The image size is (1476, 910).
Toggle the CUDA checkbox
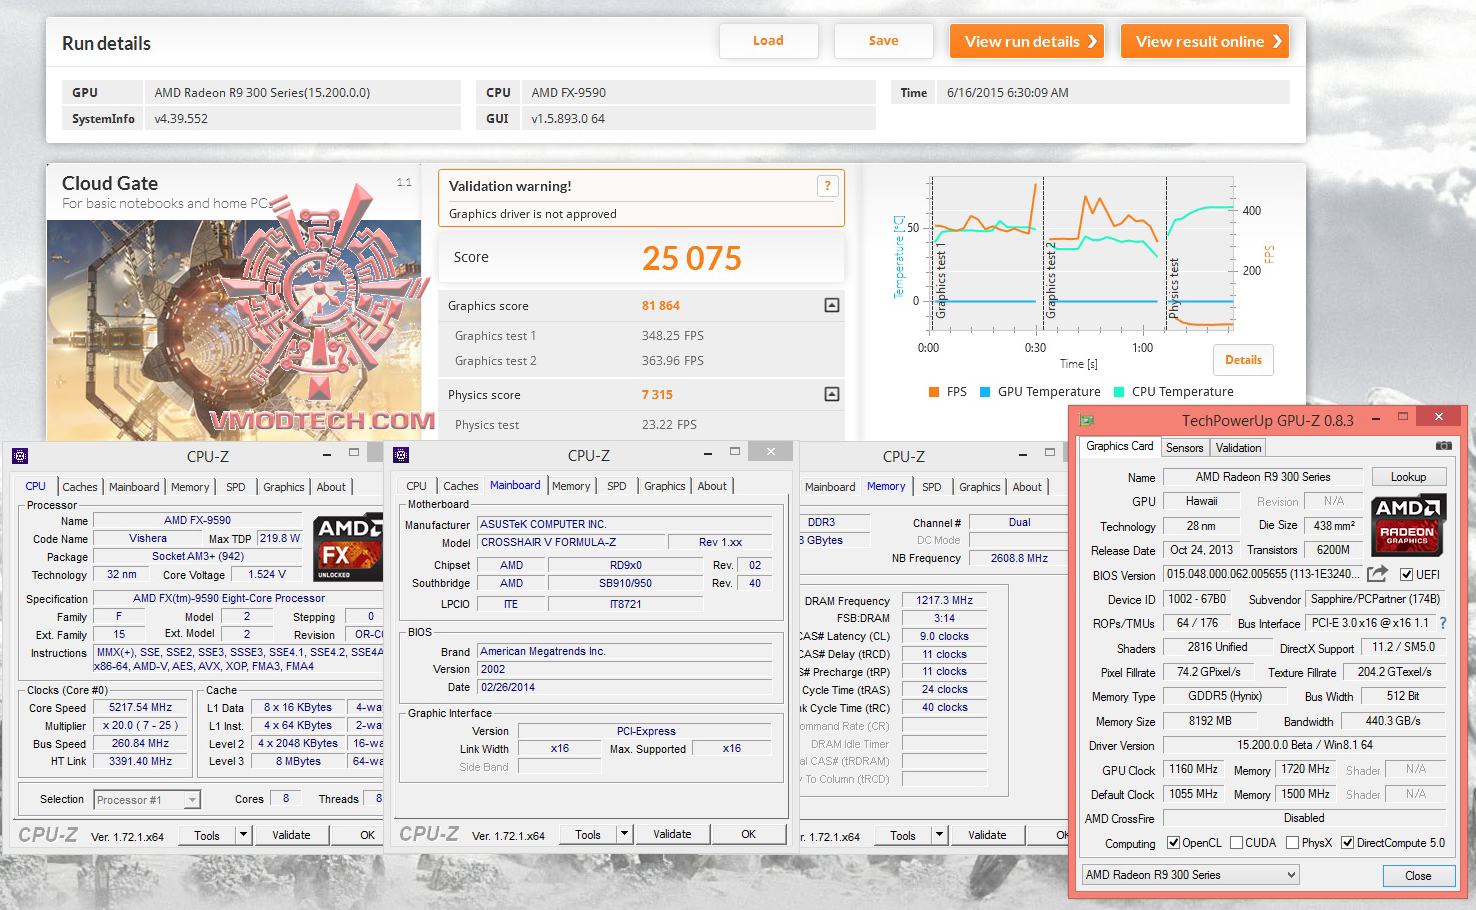tap(1236, 843)
